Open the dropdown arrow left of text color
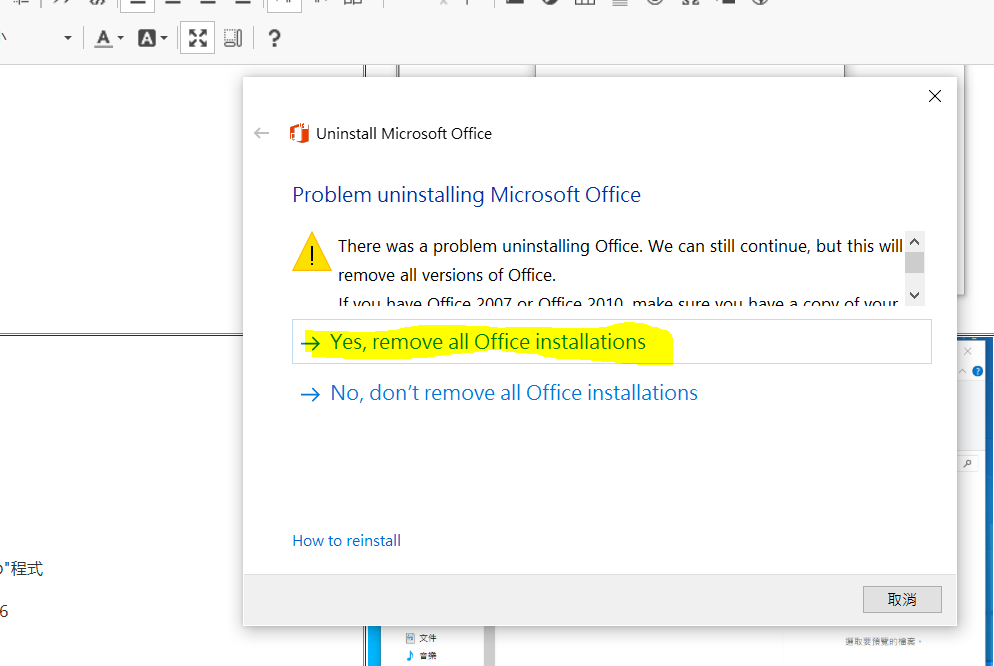Screen dimensions: 994x666 coord(68,39)
